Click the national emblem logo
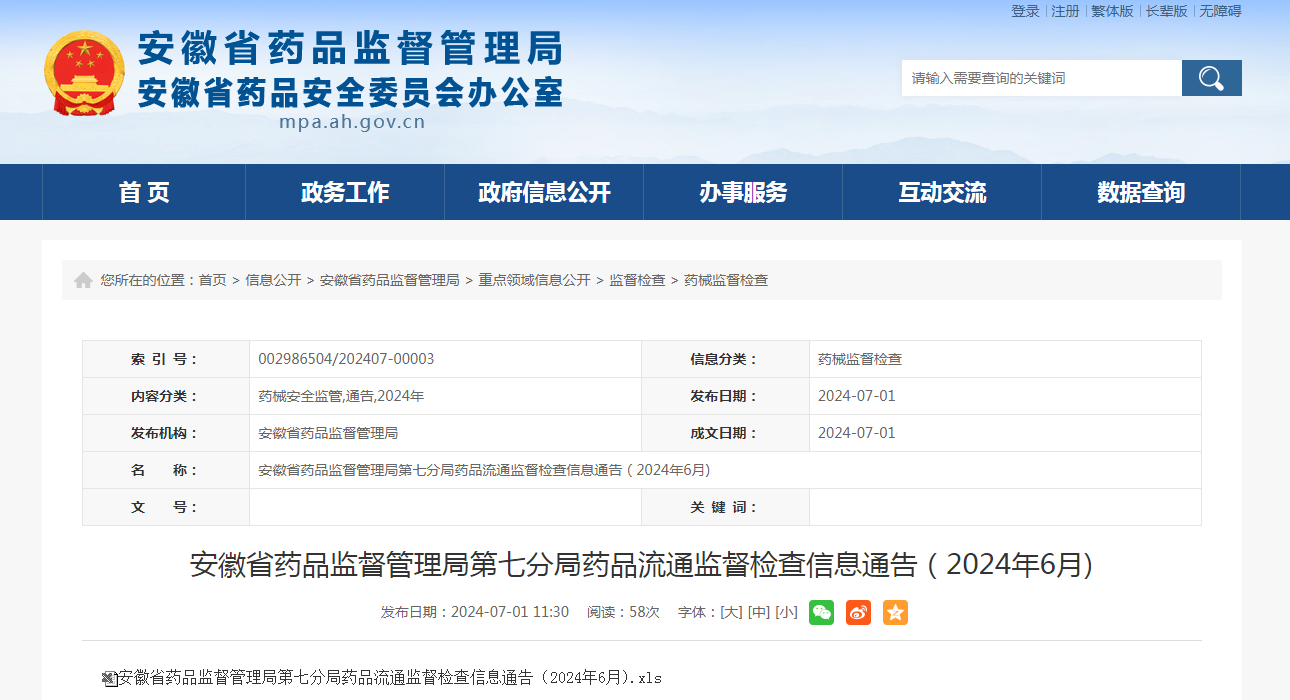The image size is (1290, 700). (x=84, y=73)
